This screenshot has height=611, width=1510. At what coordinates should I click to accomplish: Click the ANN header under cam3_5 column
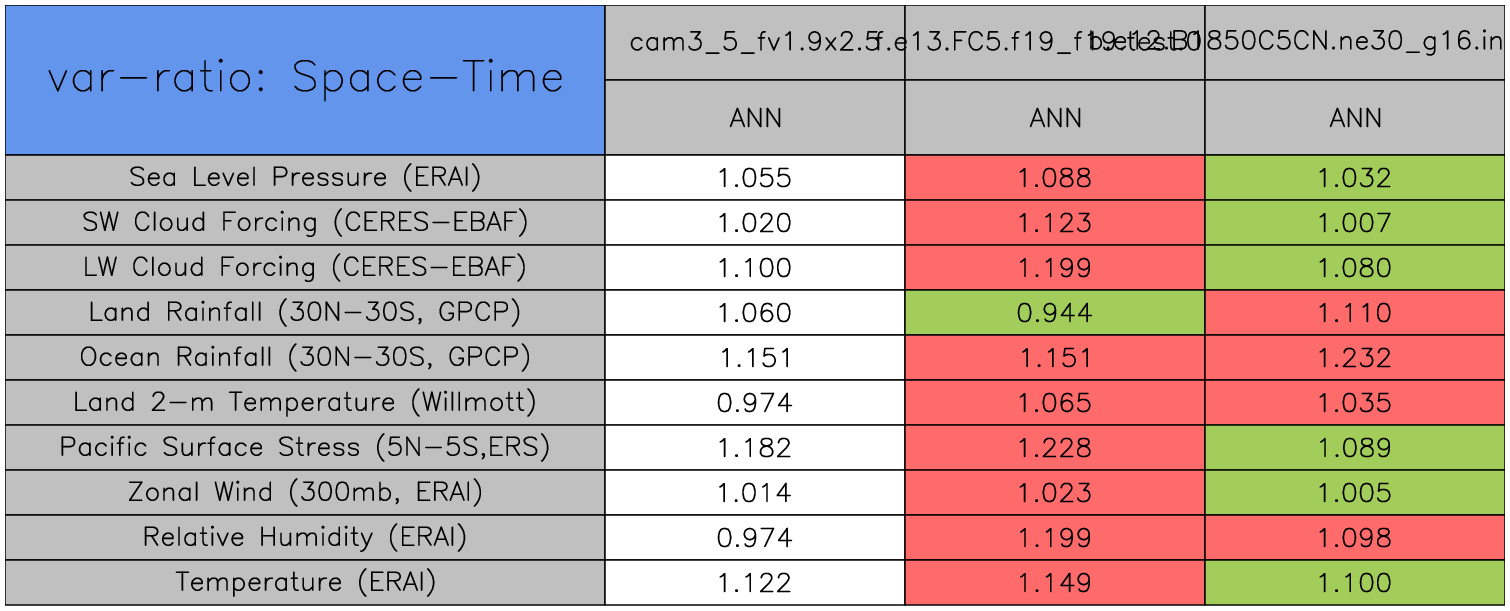(754, 118)
